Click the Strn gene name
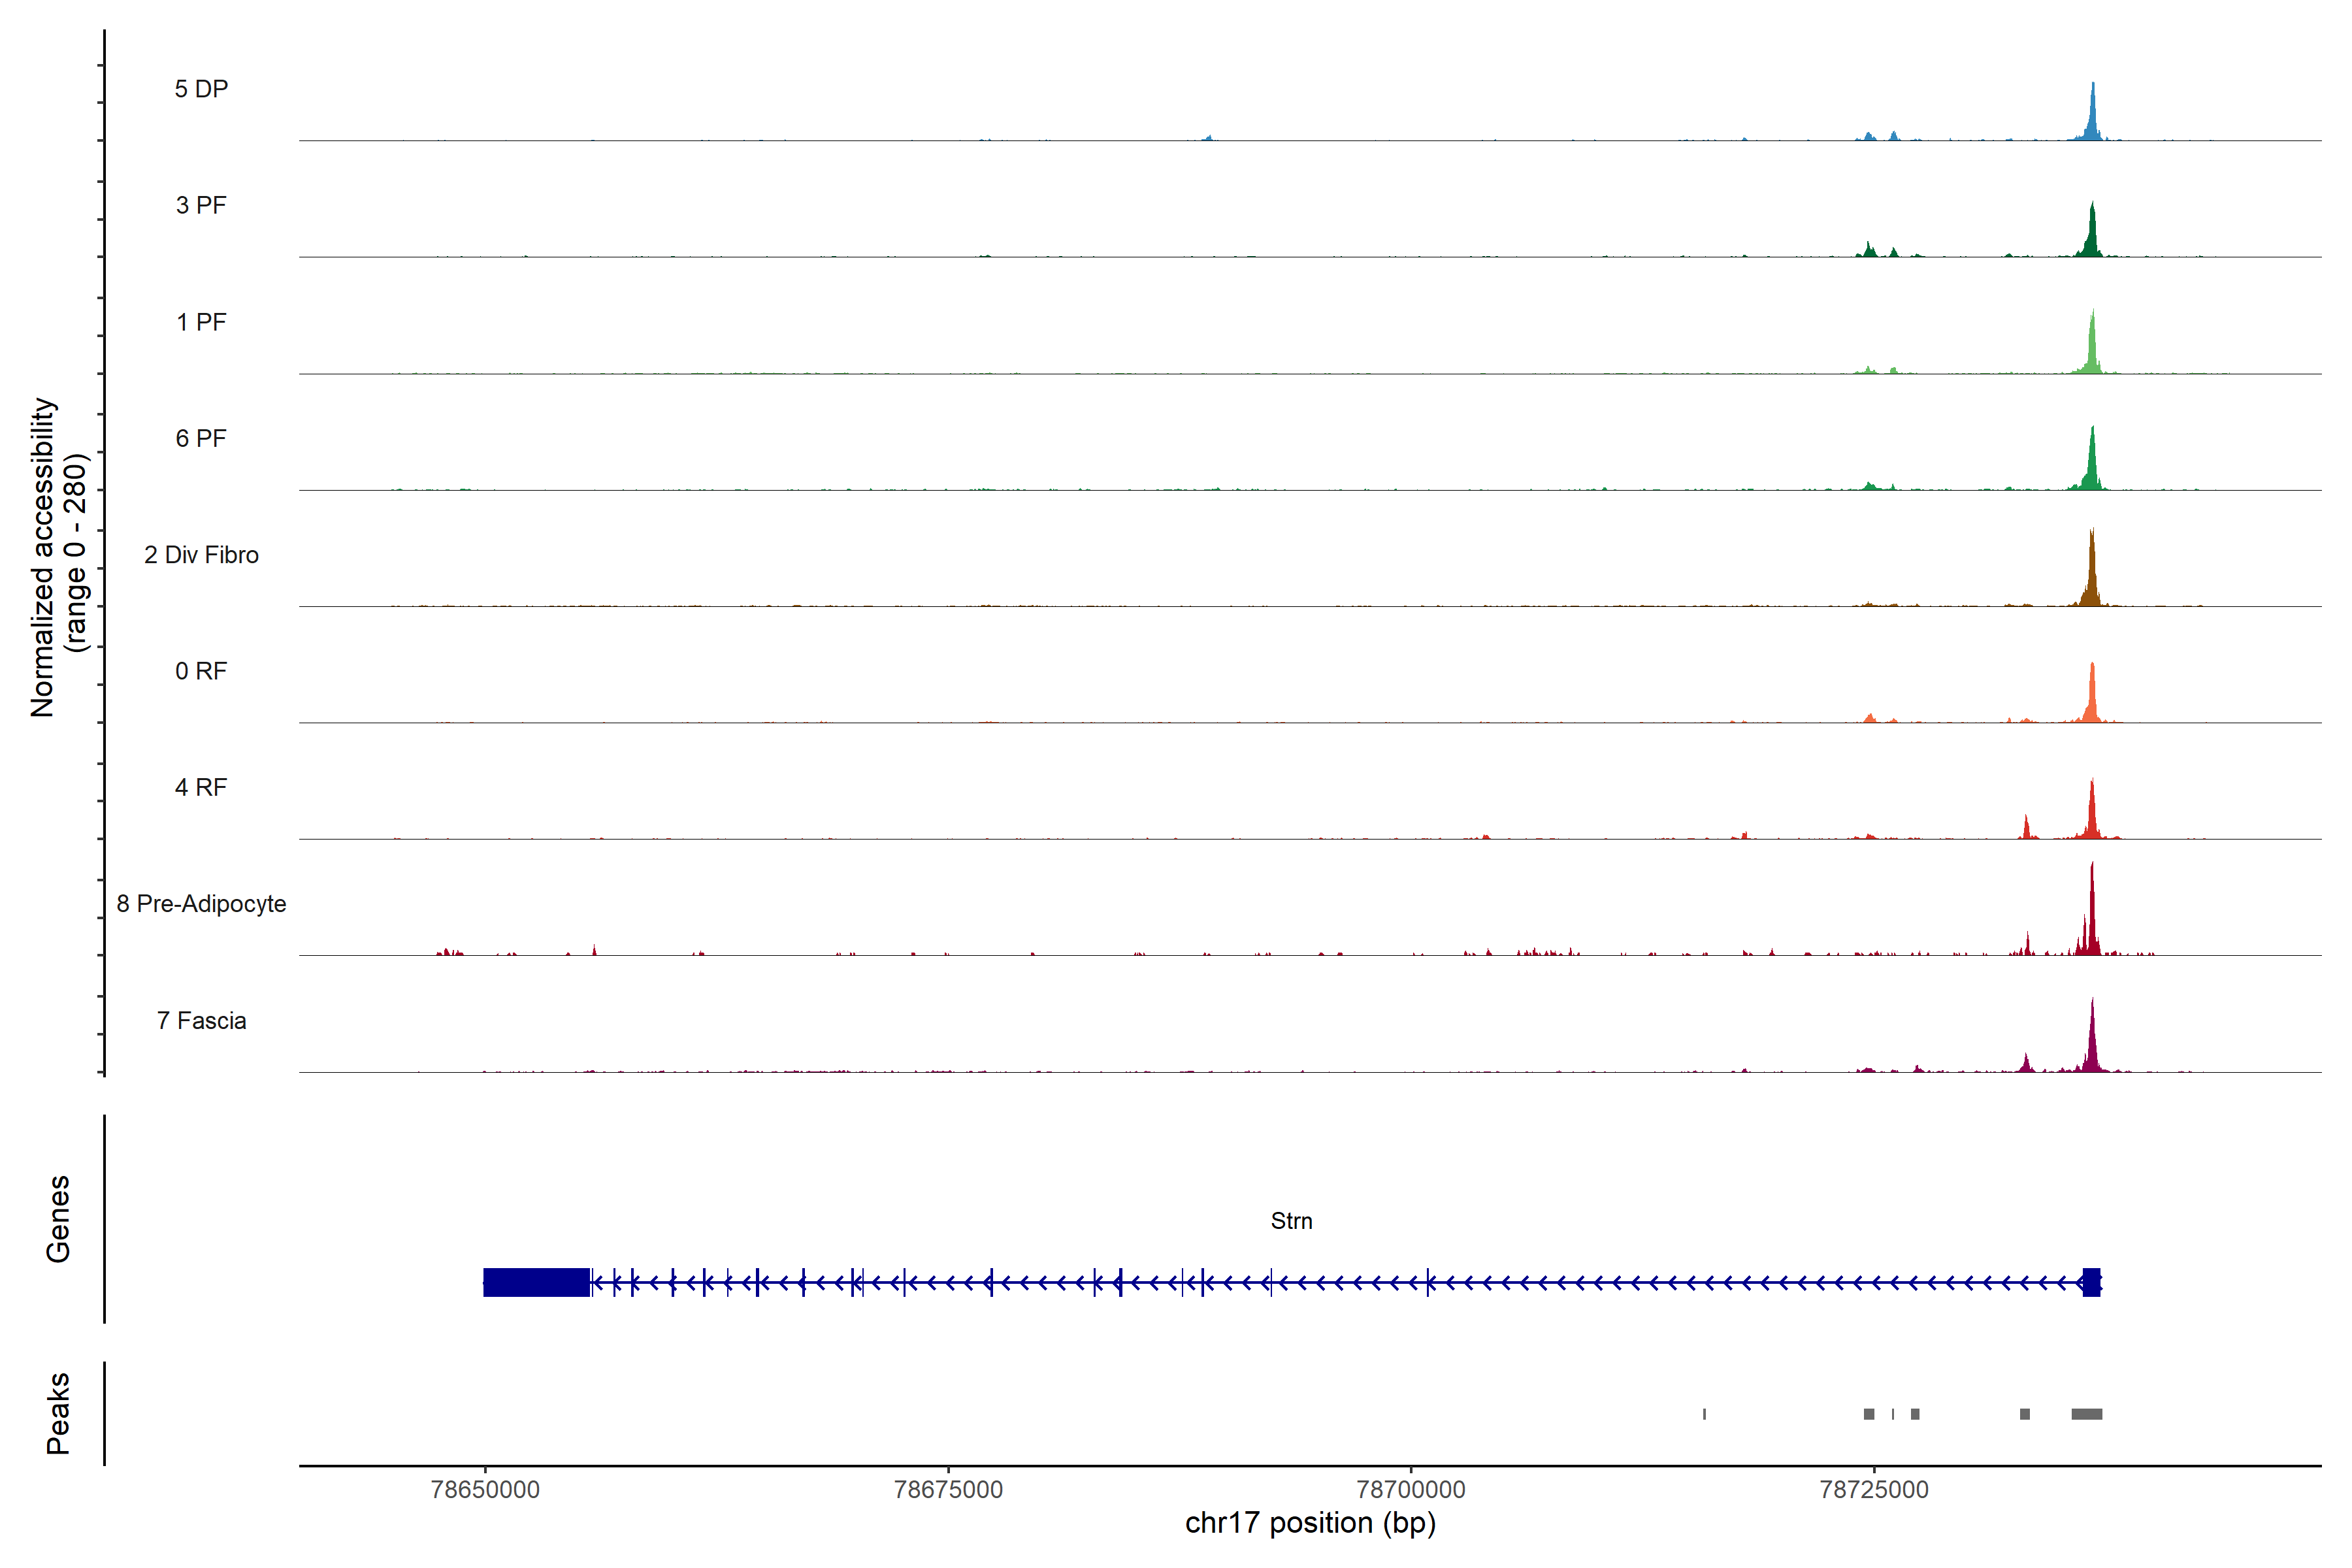Viewport: 2352px width, 1568px height. click(x=1291, y=1221)
